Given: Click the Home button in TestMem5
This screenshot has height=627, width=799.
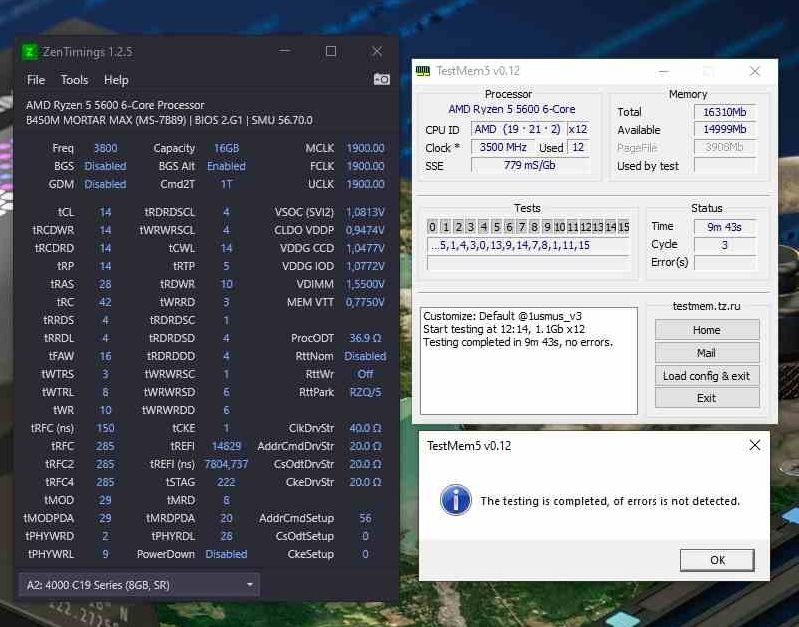Looking at the screenshot, I should tap(706, 330).
